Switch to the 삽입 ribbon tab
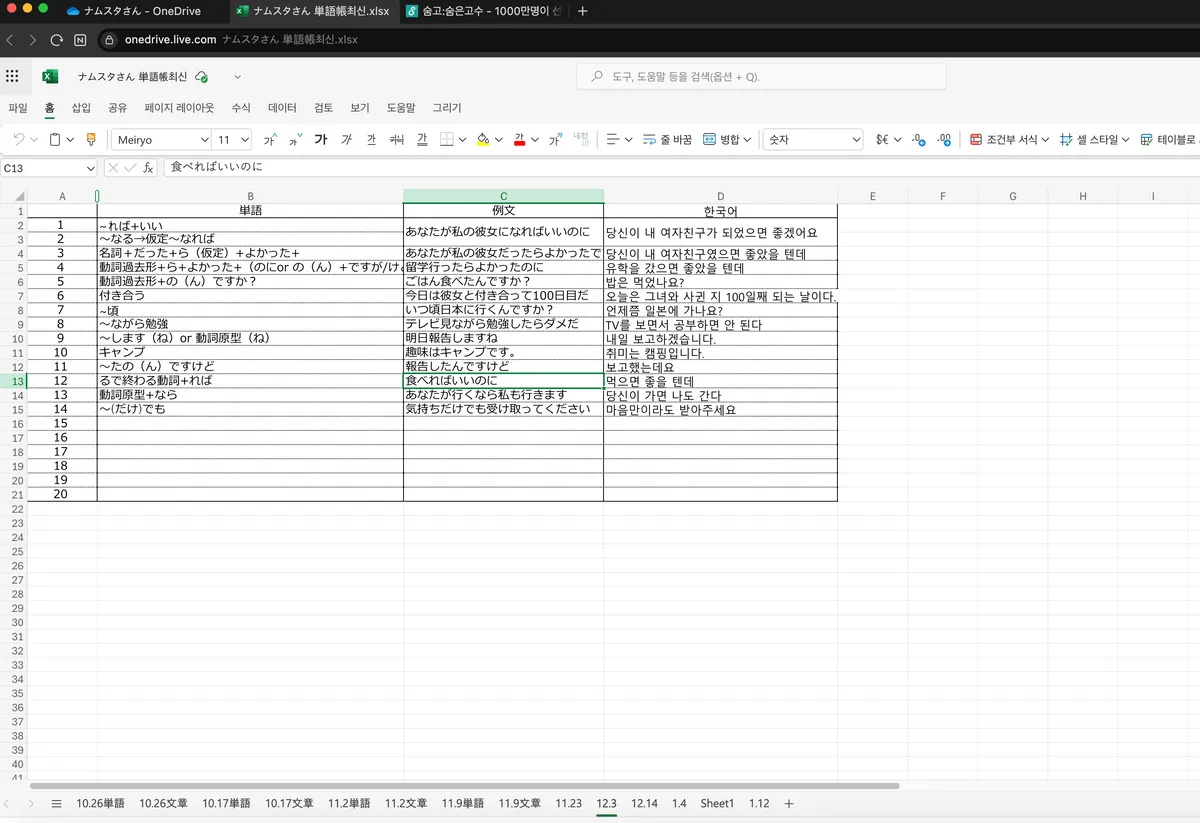Viewport: 1200px width, 823px height. [79, 107]
